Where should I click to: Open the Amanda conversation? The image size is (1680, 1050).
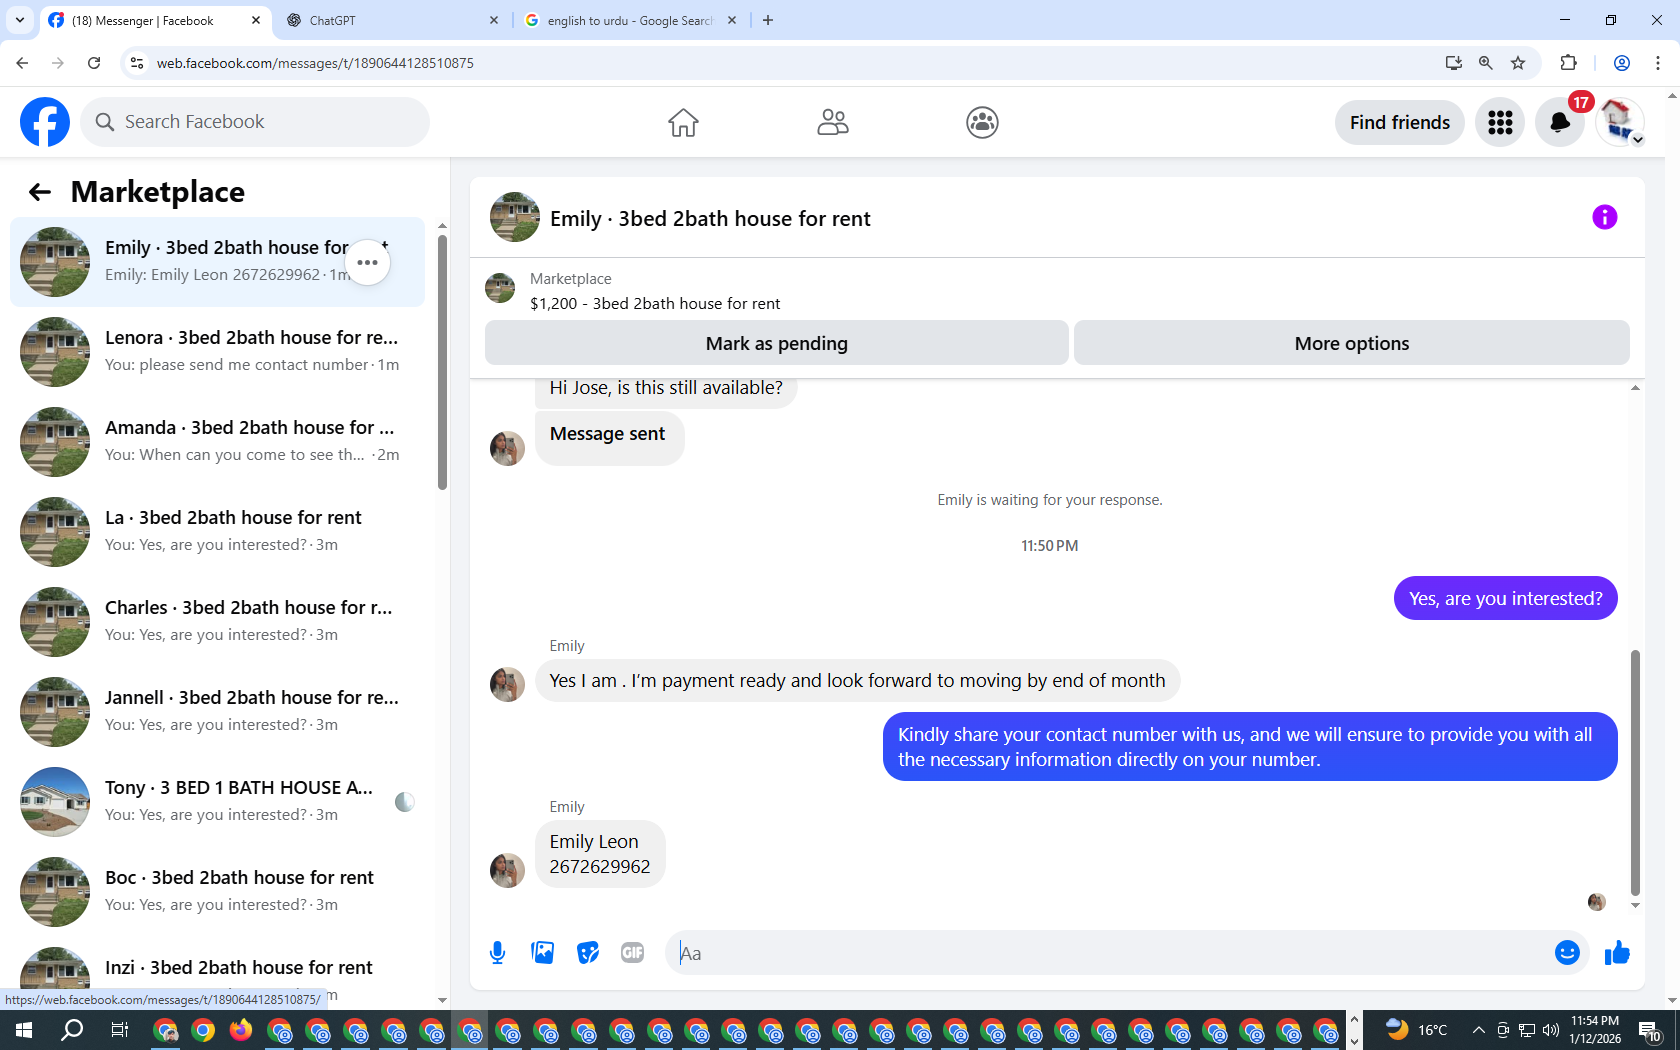coord(218,442)
